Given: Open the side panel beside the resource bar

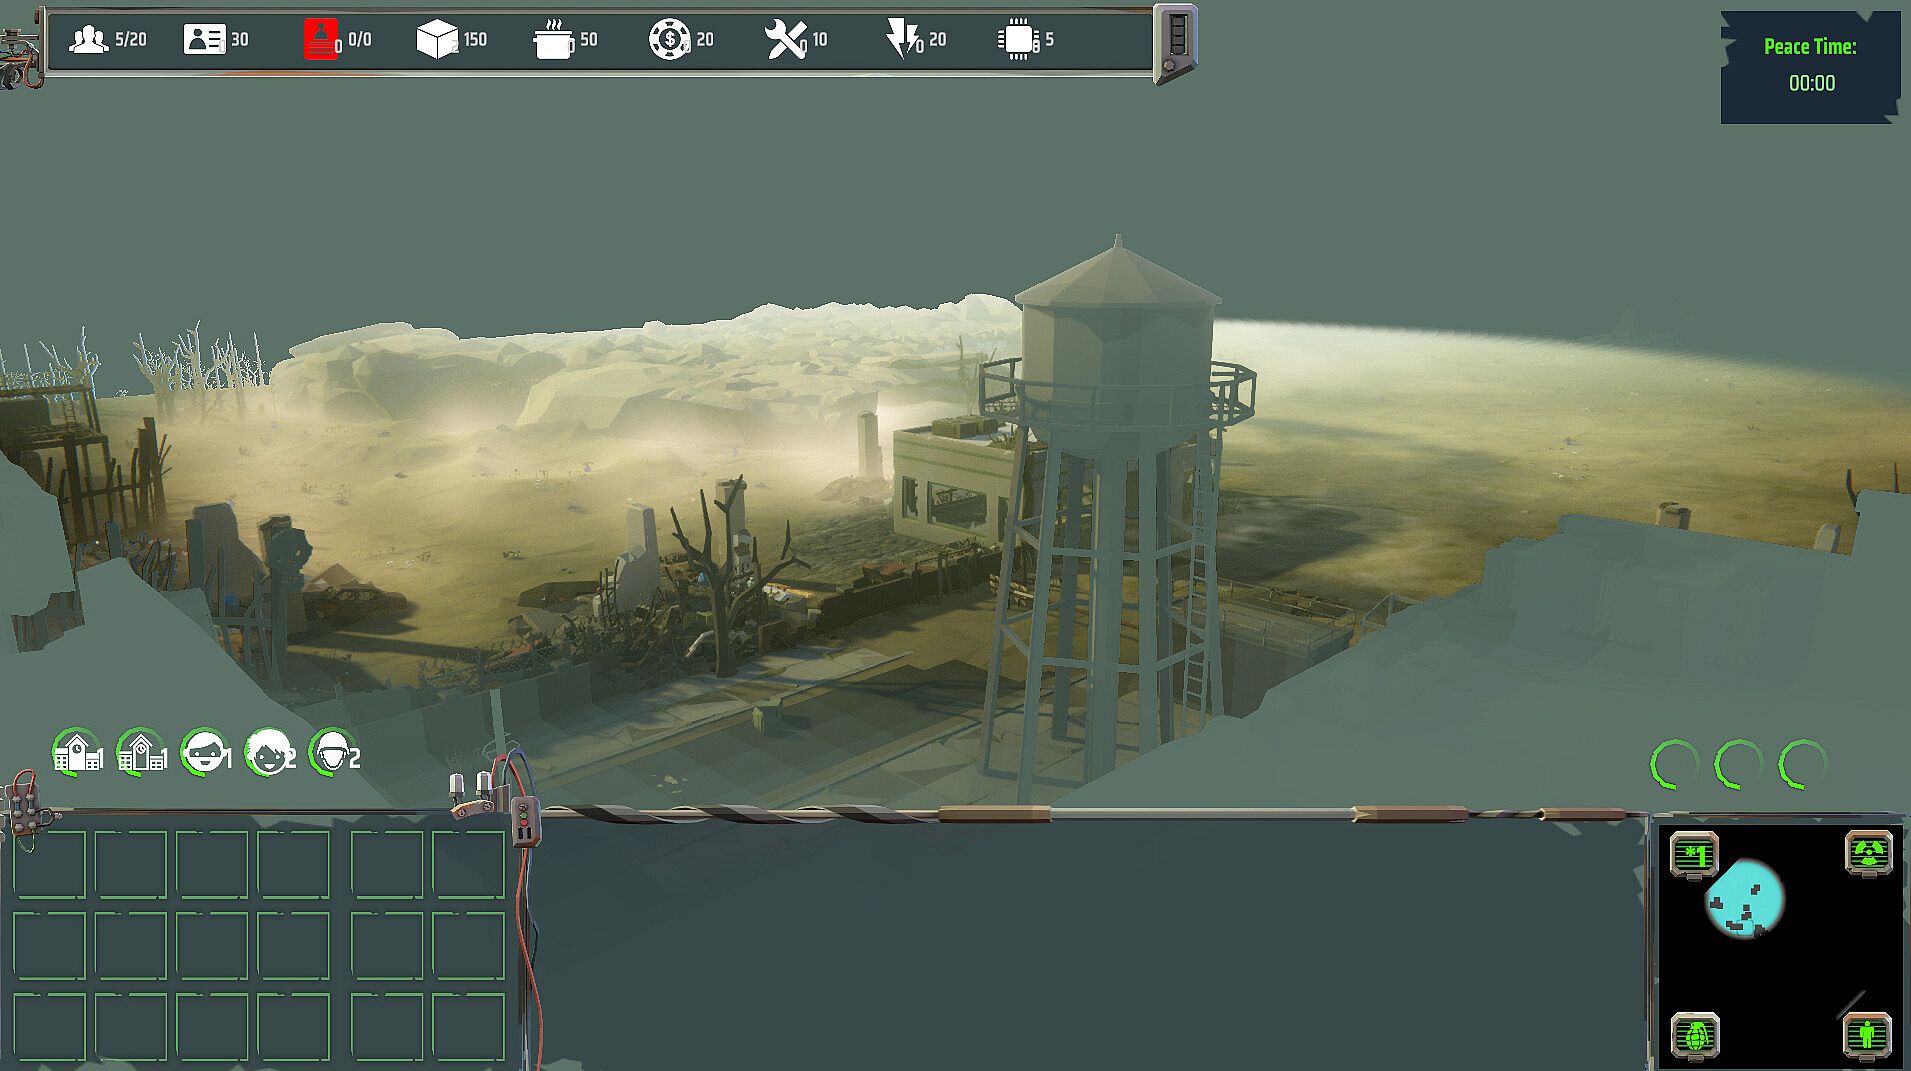Looking at the screenshot, I should 1176,42.
